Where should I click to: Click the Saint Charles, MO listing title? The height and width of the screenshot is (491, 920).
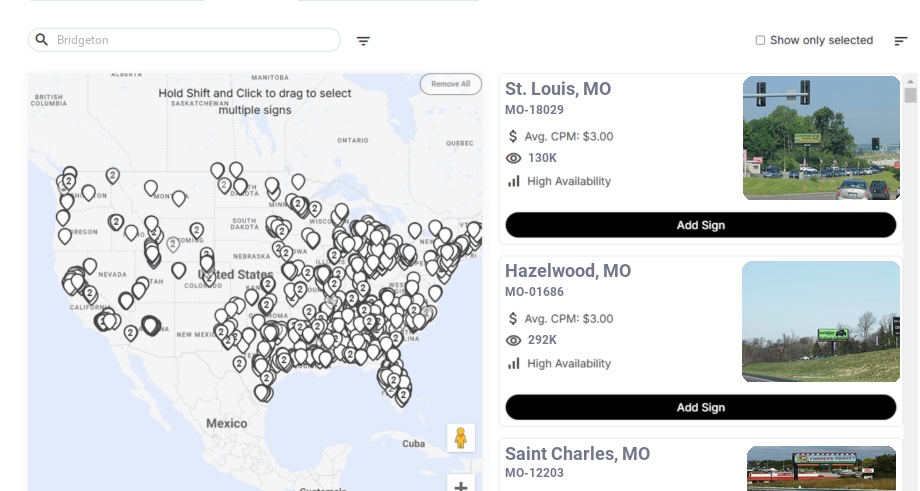click(x=577, y=454)
